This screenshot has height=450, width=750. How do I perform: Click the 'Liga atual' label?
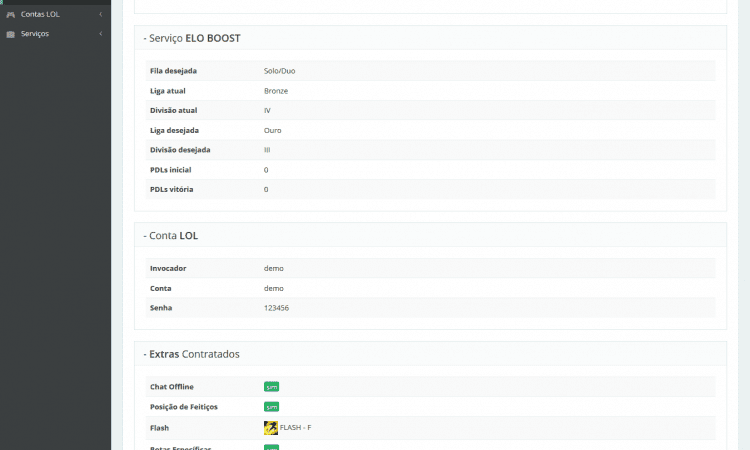(x=167, y=91)
